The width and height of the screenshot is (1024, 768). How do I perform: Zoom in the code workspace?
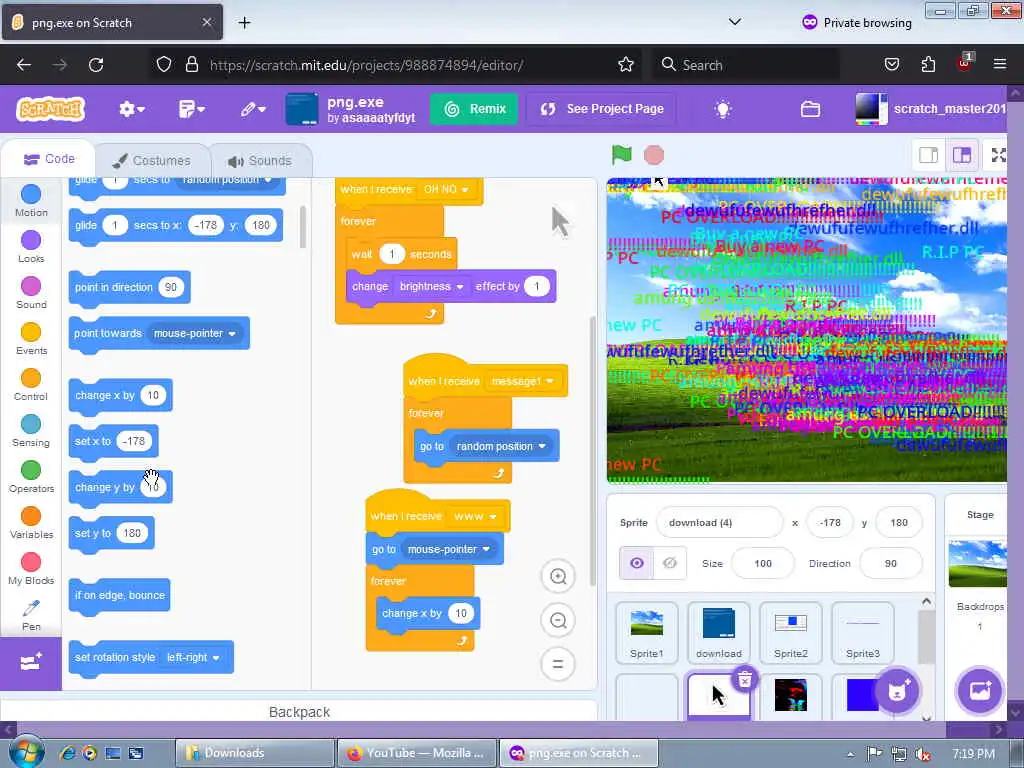coord(558,577)
